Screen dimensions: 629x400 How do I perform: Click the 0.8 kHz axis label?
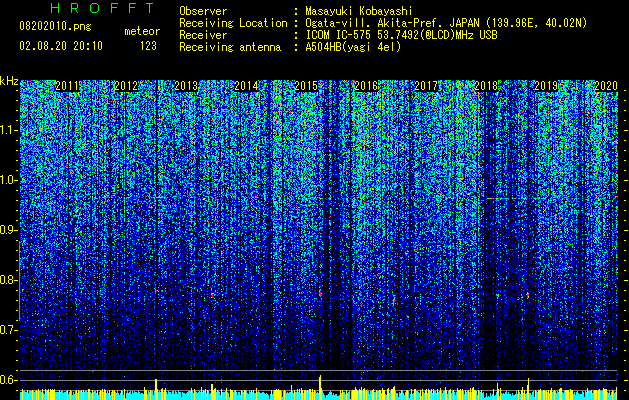(9, 280)
